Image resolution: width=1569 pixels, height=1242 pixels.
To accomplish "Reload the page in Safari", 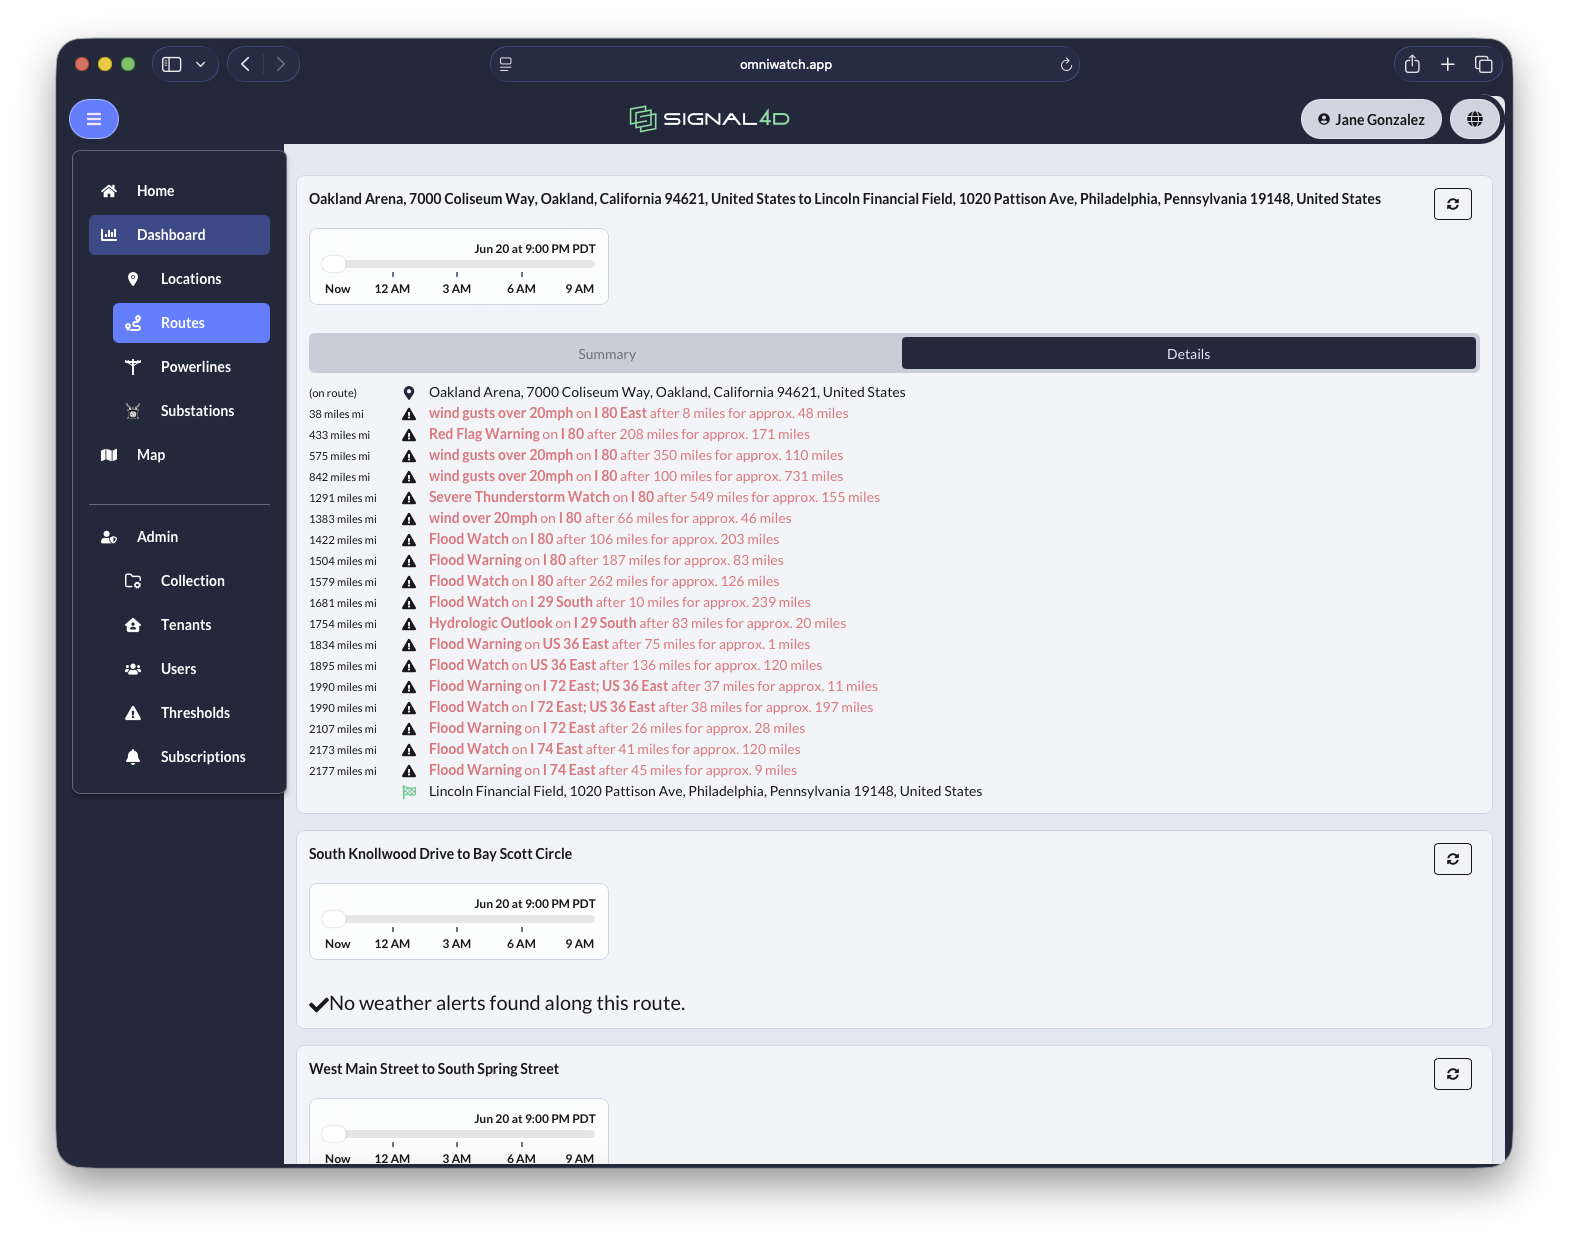I will [1066, 64].
